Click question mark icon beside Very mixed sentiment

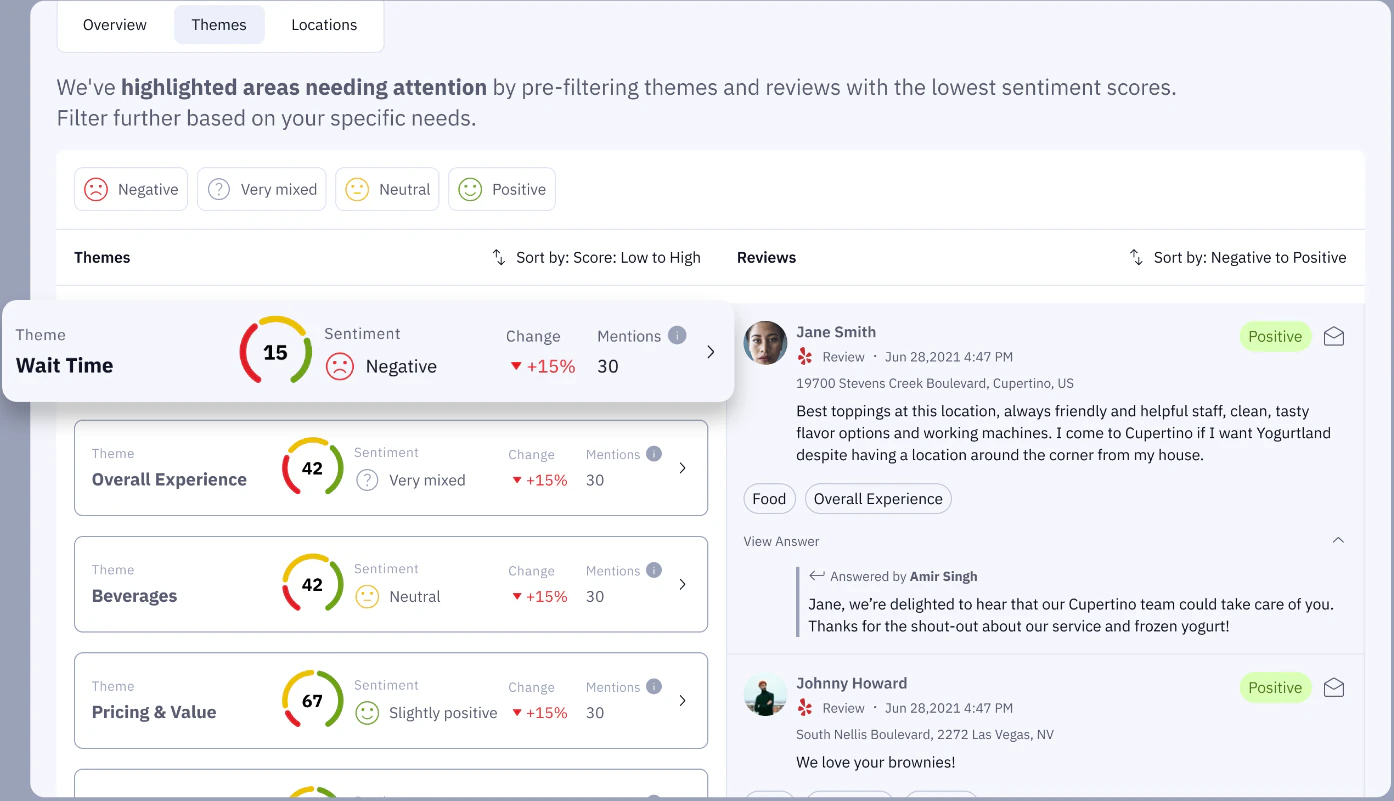pos(367,480)
